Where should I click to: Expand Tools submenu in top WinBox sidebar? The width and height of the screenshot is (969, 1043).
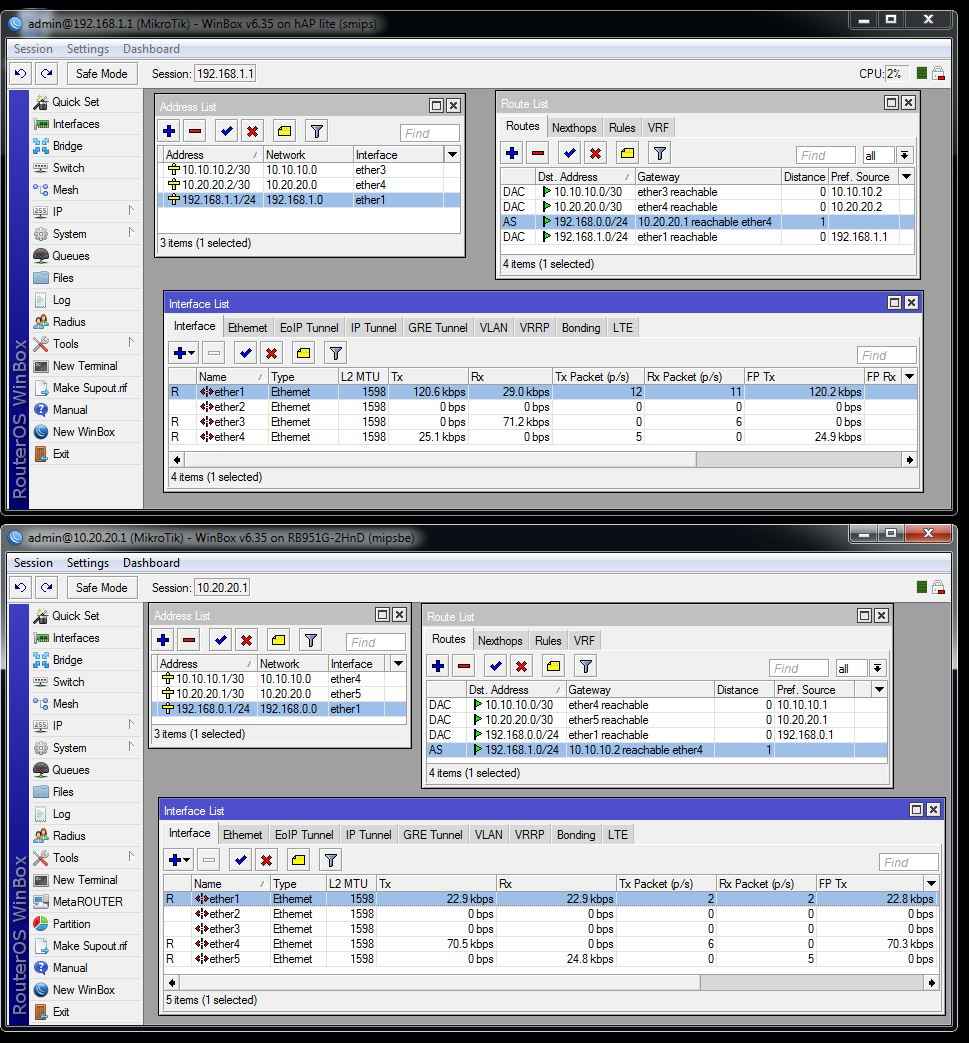(131, 343)
